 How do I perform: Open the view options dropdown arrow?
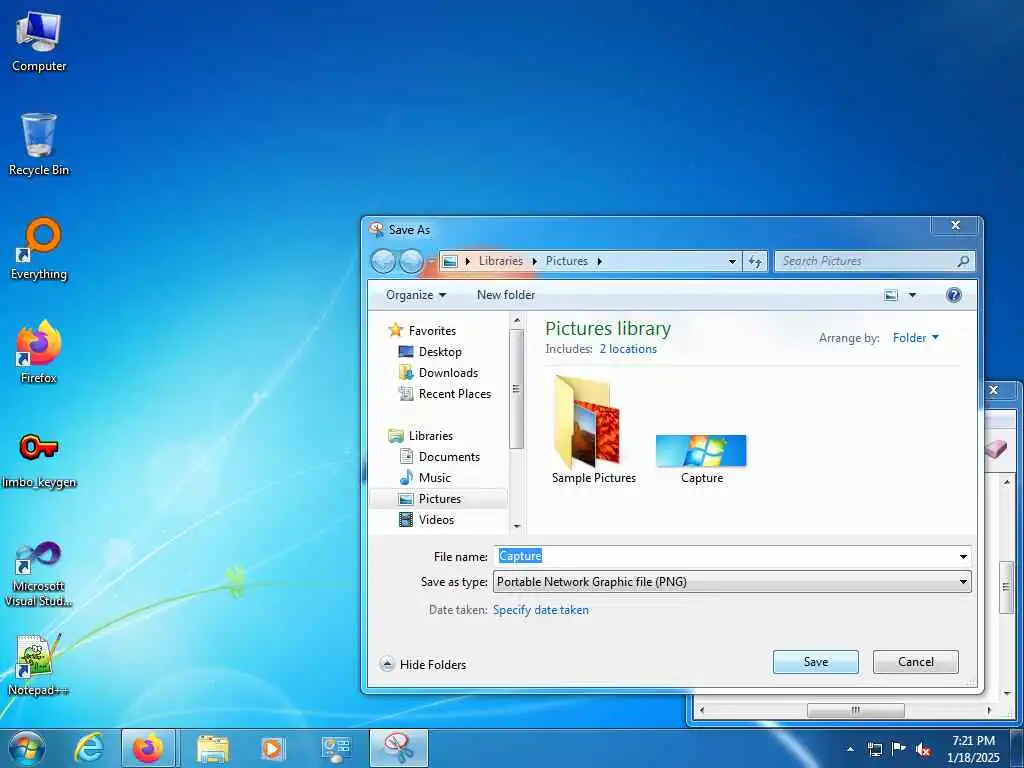point(912,295)
